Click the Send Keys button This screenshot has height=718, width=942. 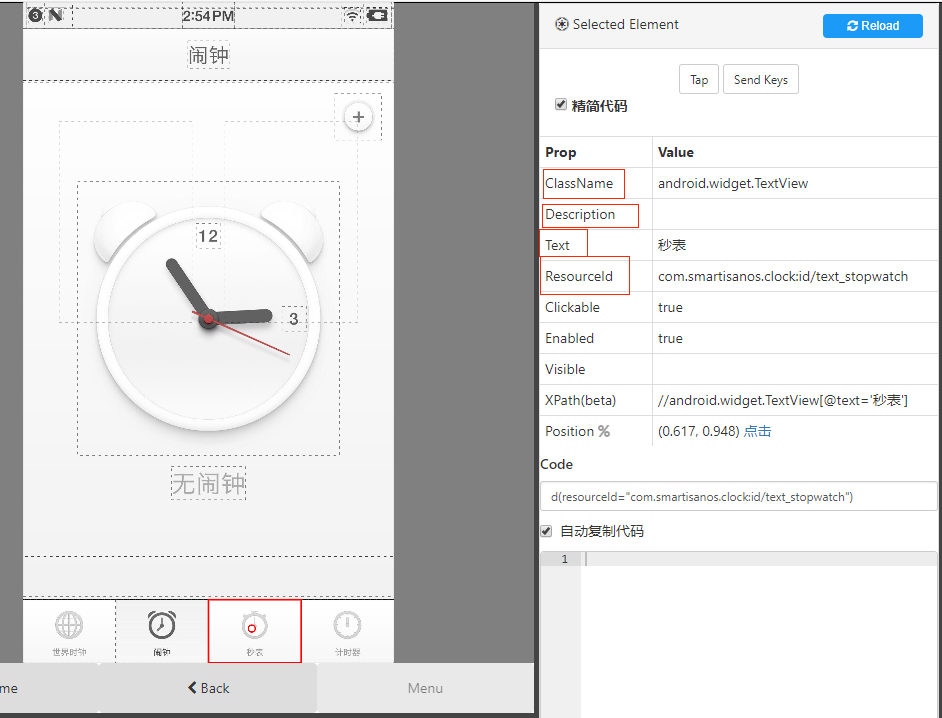tap(760, 80)
